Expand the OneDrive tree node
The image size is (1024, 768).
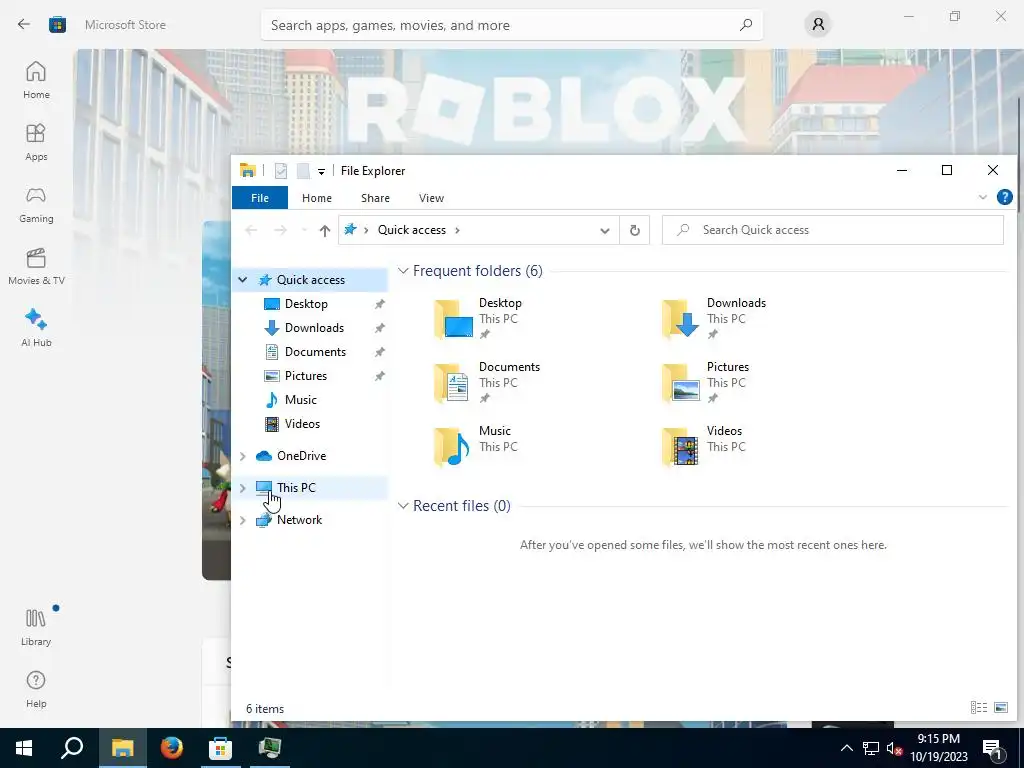click(243, 456)
